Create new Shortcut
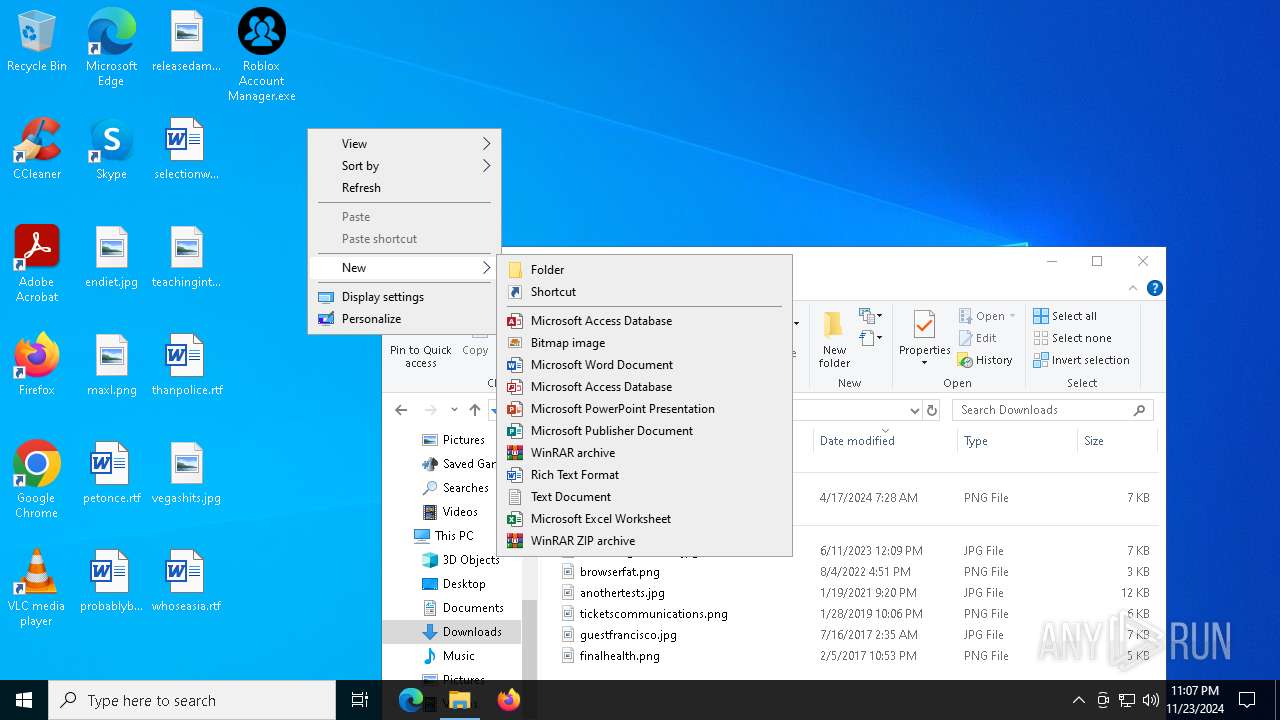Image resolution: width=1280 pixels, height=720 pixels. 645,292
